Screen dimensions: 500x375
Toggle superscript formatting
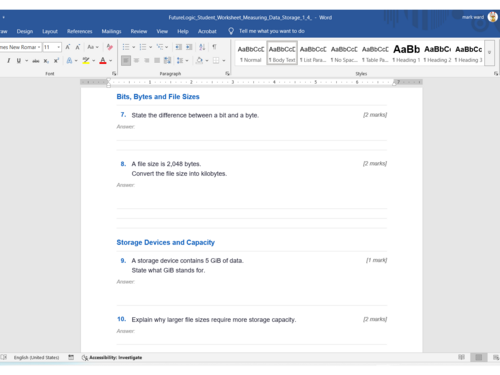(56, 60)
